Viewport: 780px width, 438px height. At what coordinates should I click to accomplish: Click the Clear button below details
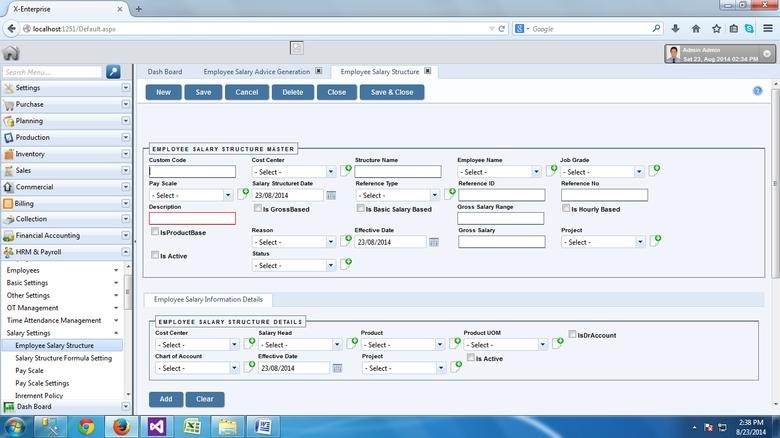[x=204, y=399]
